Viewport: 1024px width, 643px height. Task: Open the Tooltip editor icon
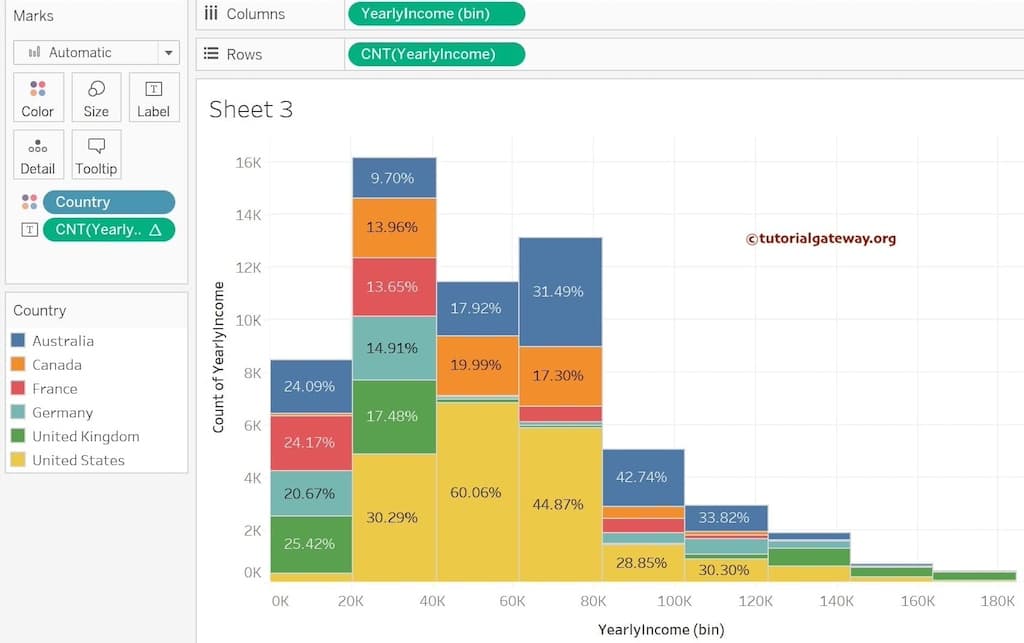coord(96,154)
